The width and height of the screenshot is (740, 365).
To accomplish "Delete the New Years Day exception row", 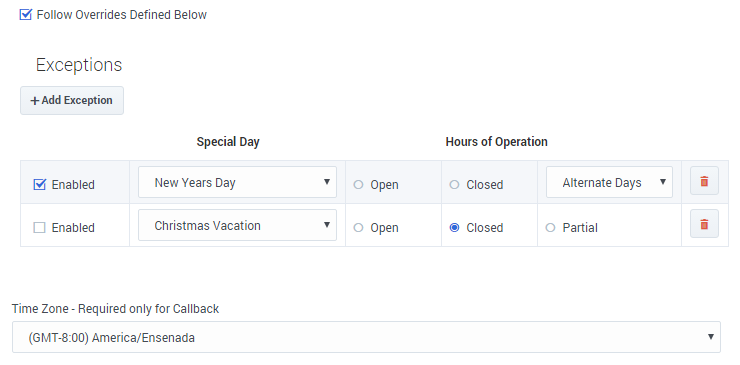I will click(x=704, y=181).
